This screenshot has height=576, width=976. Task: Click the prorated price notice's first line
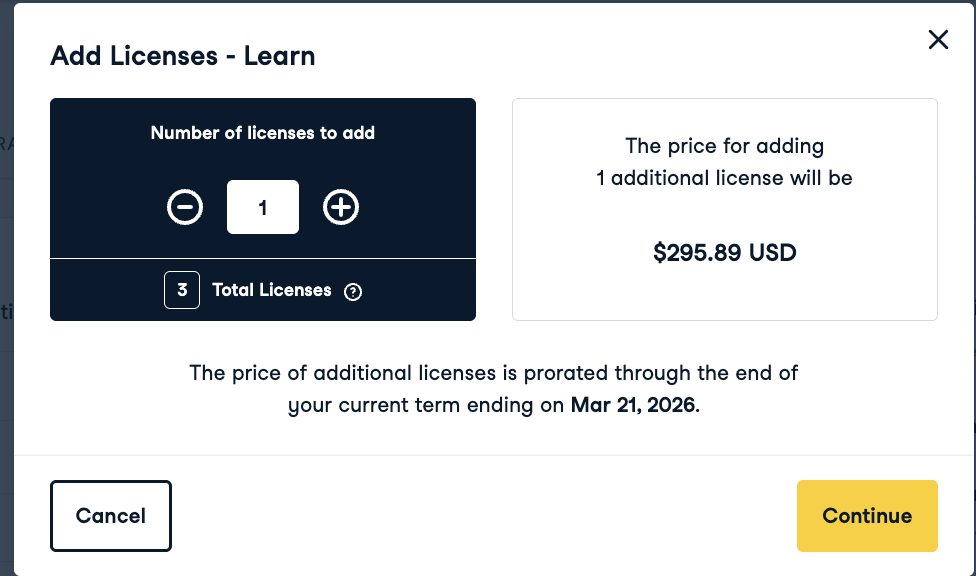pos(493,373)
